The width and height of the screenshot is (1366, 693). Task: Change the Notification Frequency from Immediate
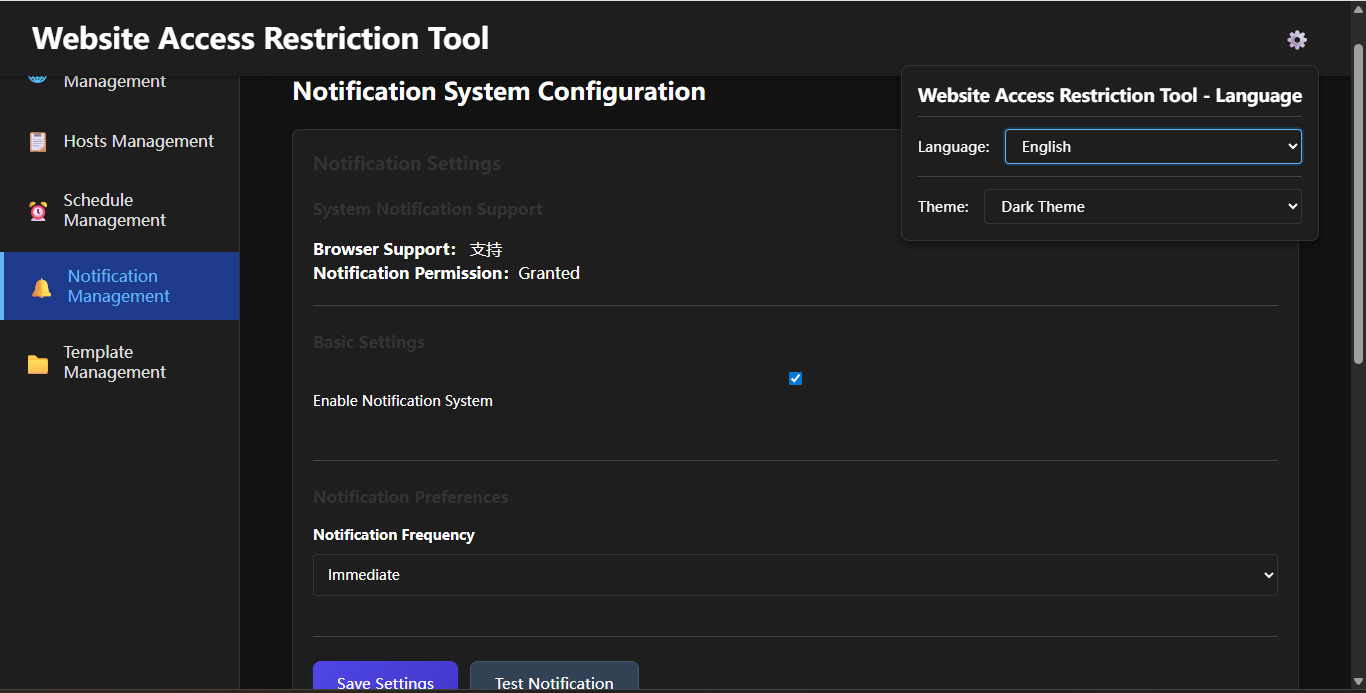click(795, 575)
